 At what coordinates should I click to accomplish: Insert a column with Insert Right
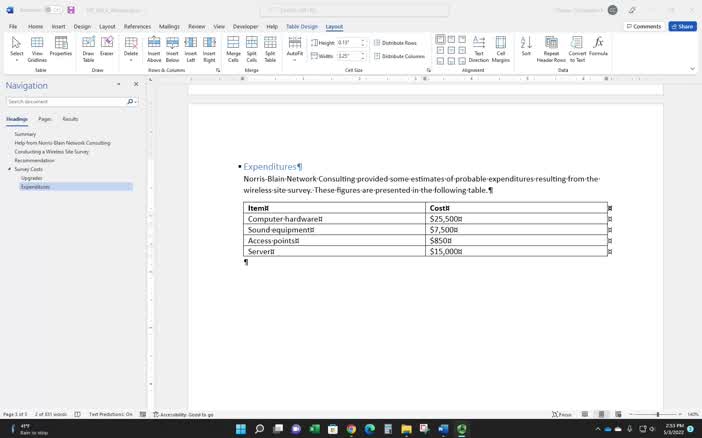point(209,48)
